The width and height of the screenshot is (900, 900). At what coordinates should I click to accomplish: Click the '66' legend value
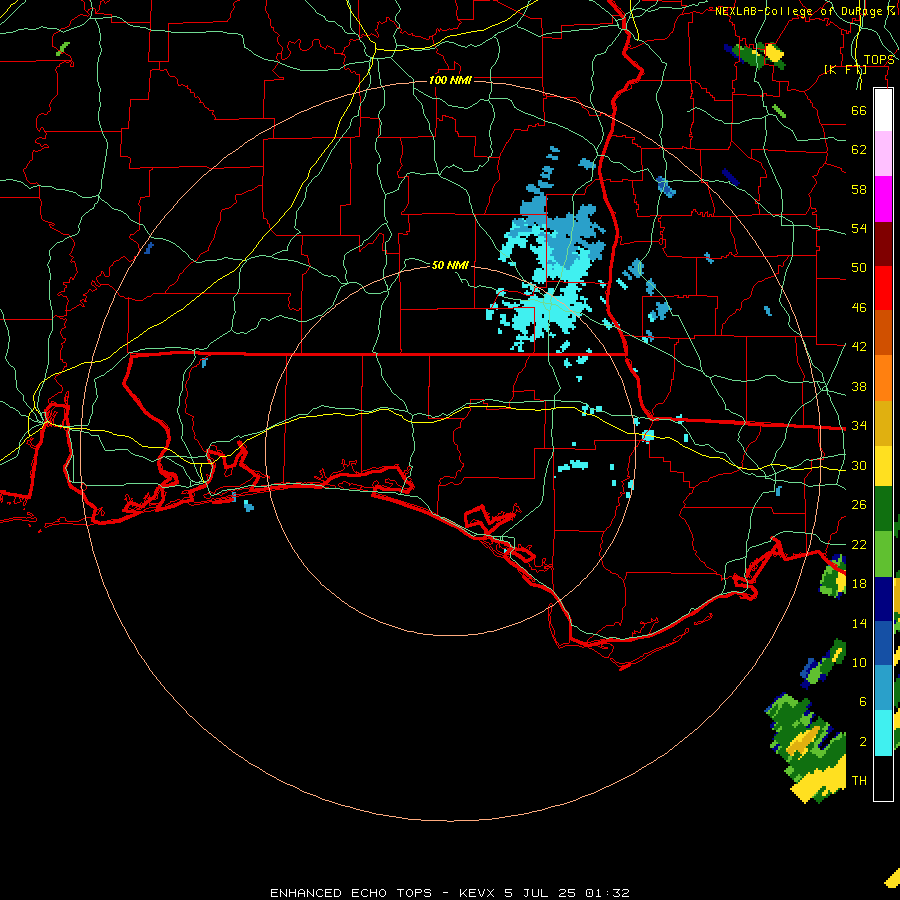[x=859, y=111]
